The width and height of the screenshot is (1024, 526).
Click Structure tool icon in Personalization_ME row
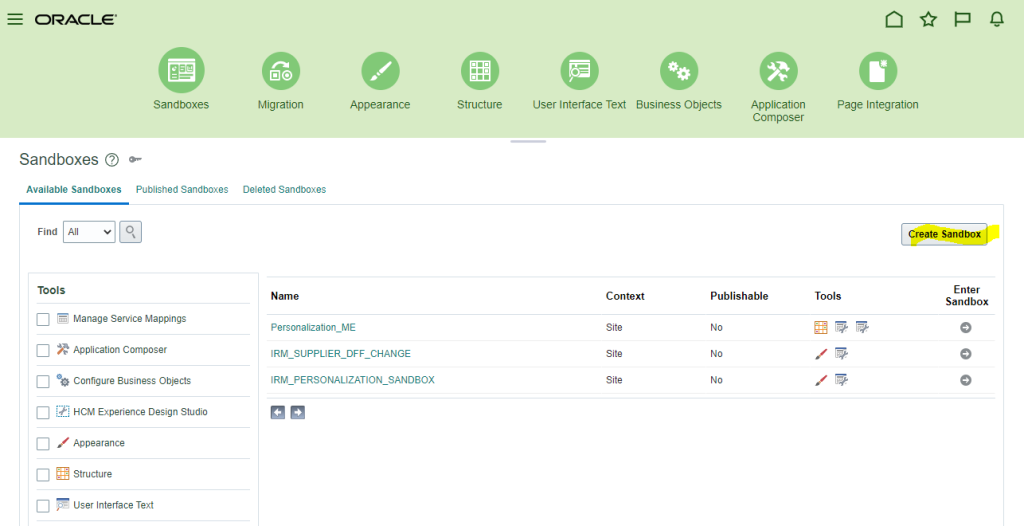click(821, 327)
